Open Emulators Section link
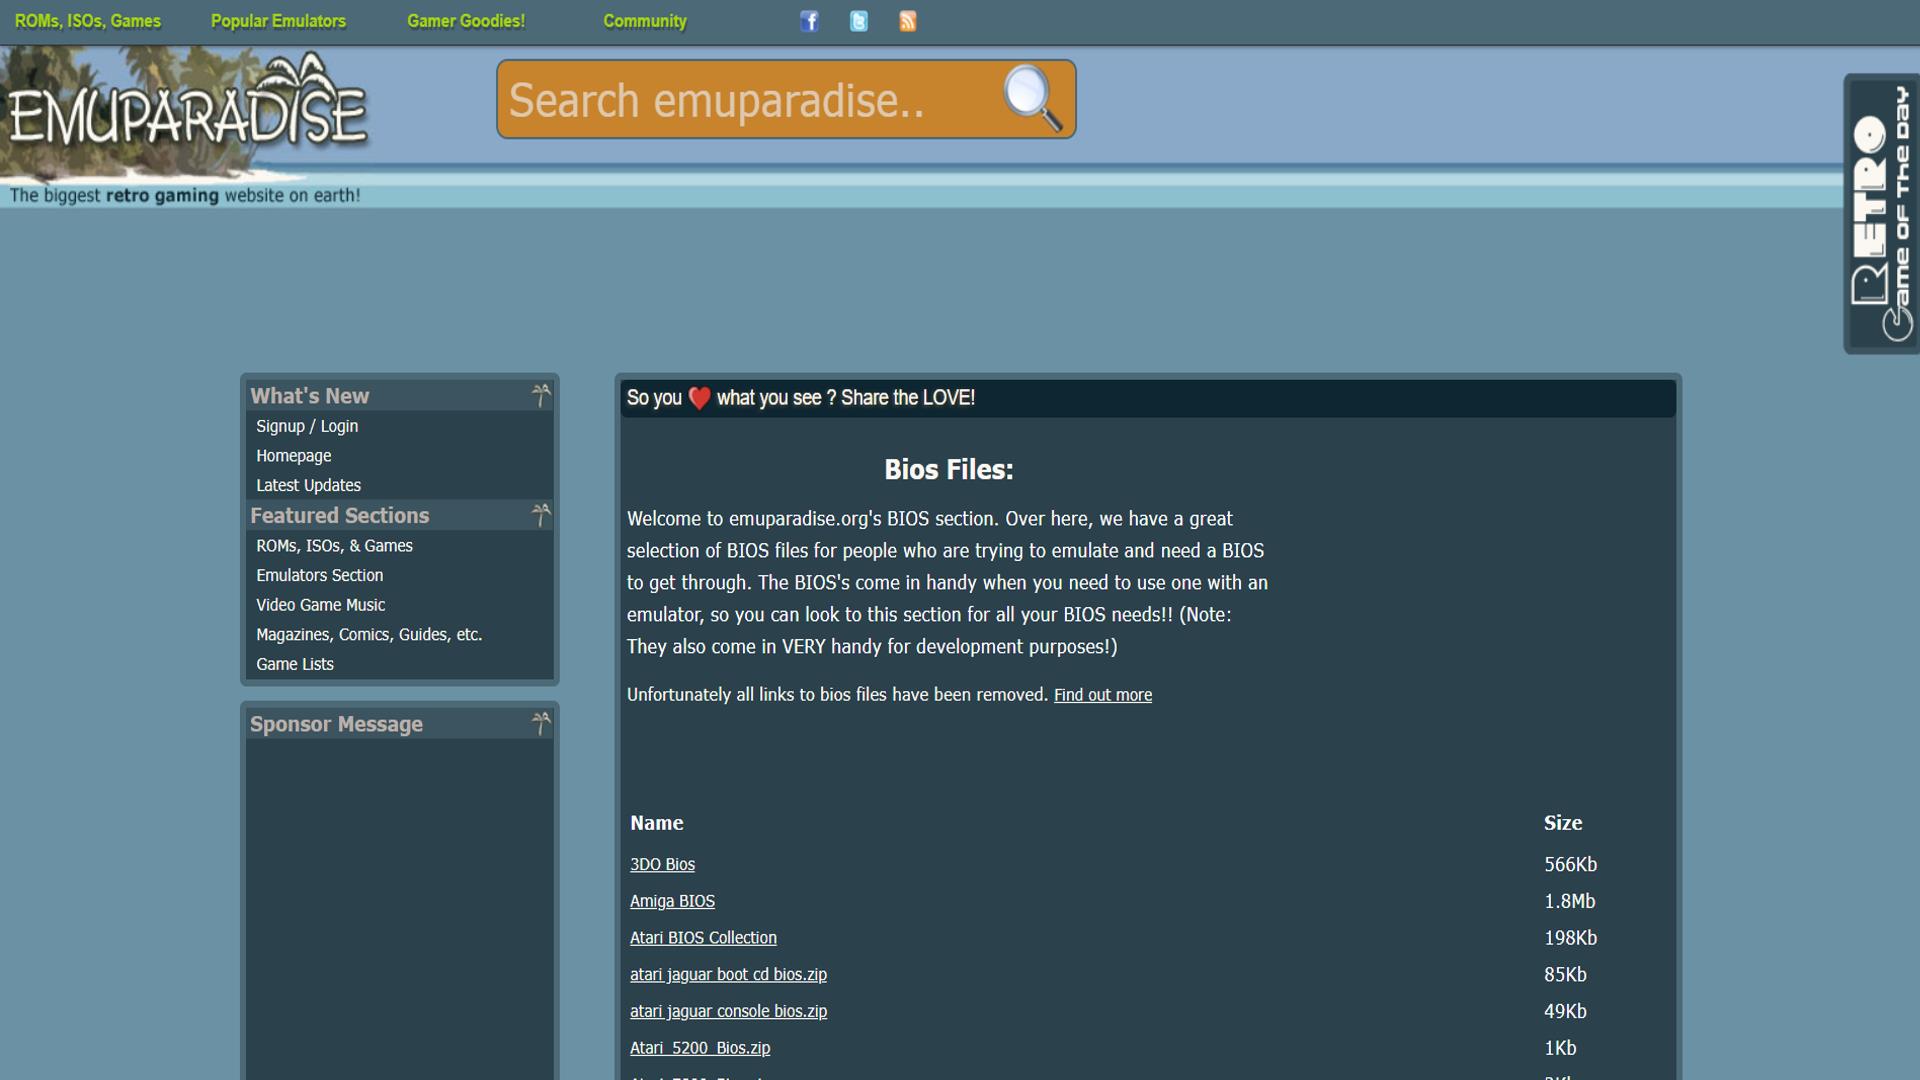 (x=319, y=575)
